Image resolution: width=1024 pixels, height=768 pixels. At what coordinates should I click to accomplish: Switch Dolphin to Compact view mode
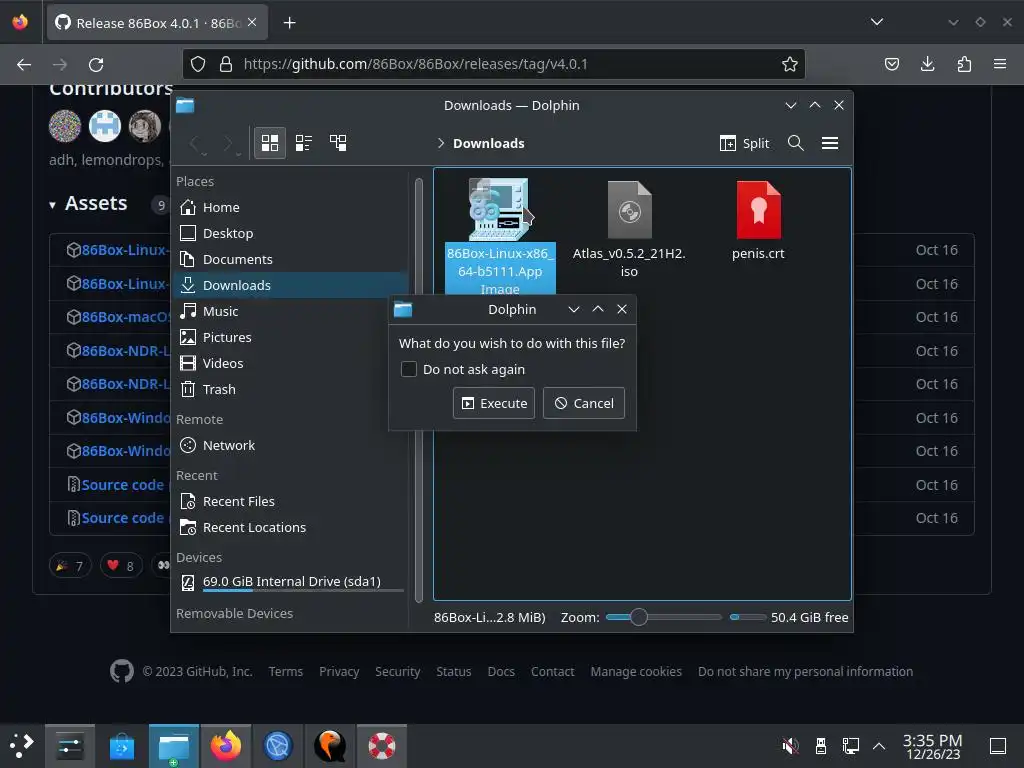(304, 143)
